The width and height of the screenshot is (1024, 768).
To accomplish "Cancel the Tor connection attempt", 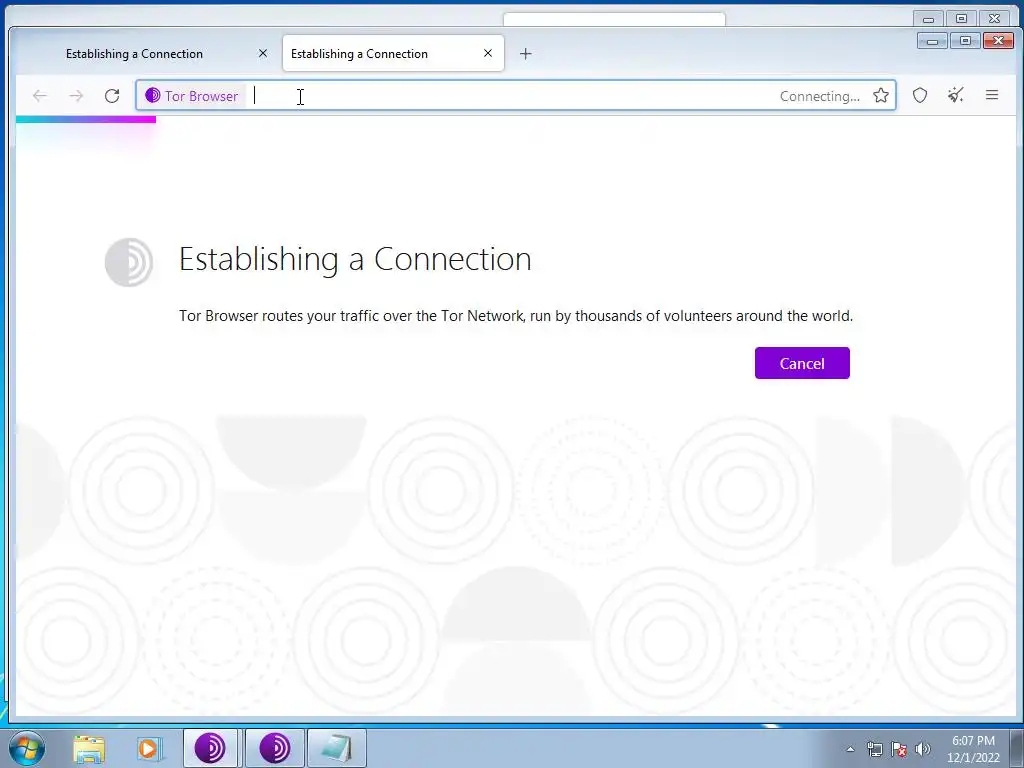I will tap(802, 363).
